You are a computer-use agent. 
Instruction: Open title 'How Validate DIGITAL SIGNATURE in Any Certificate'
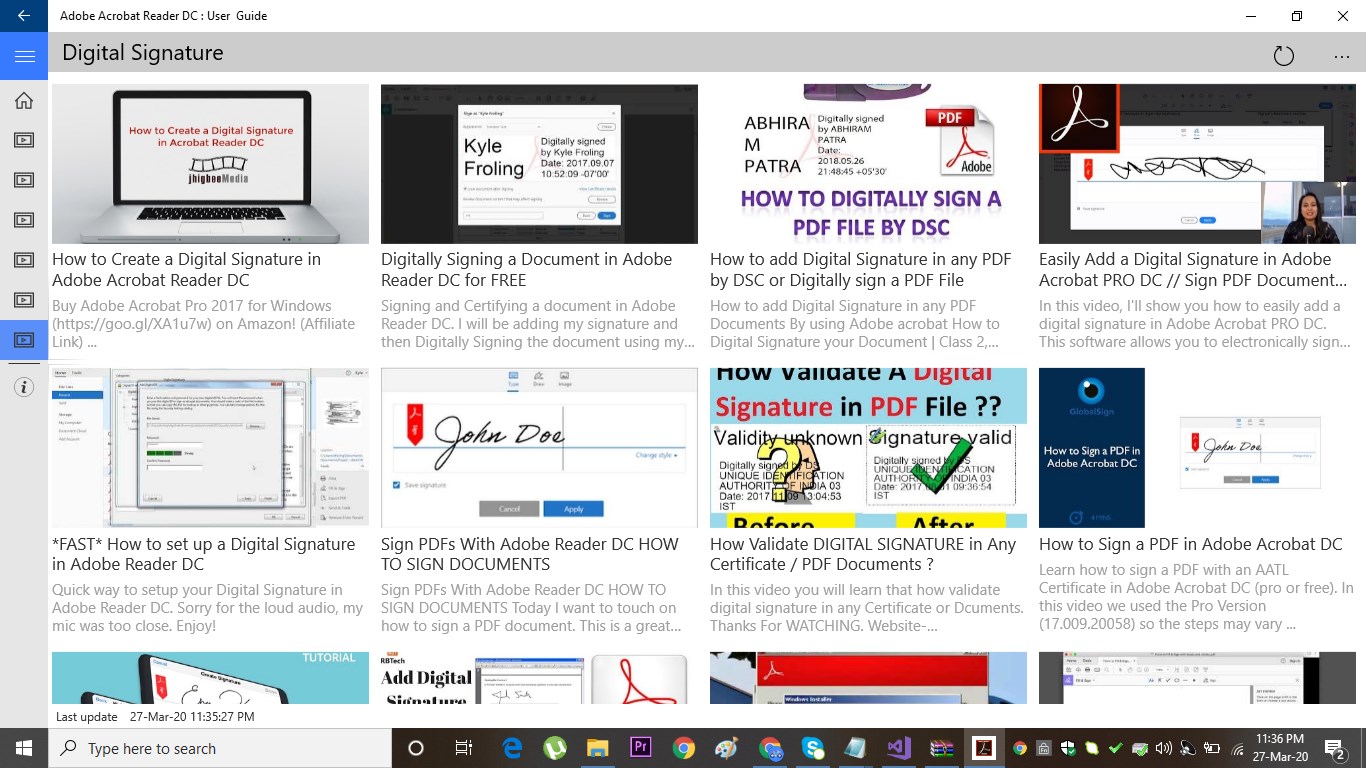[863, 554]
